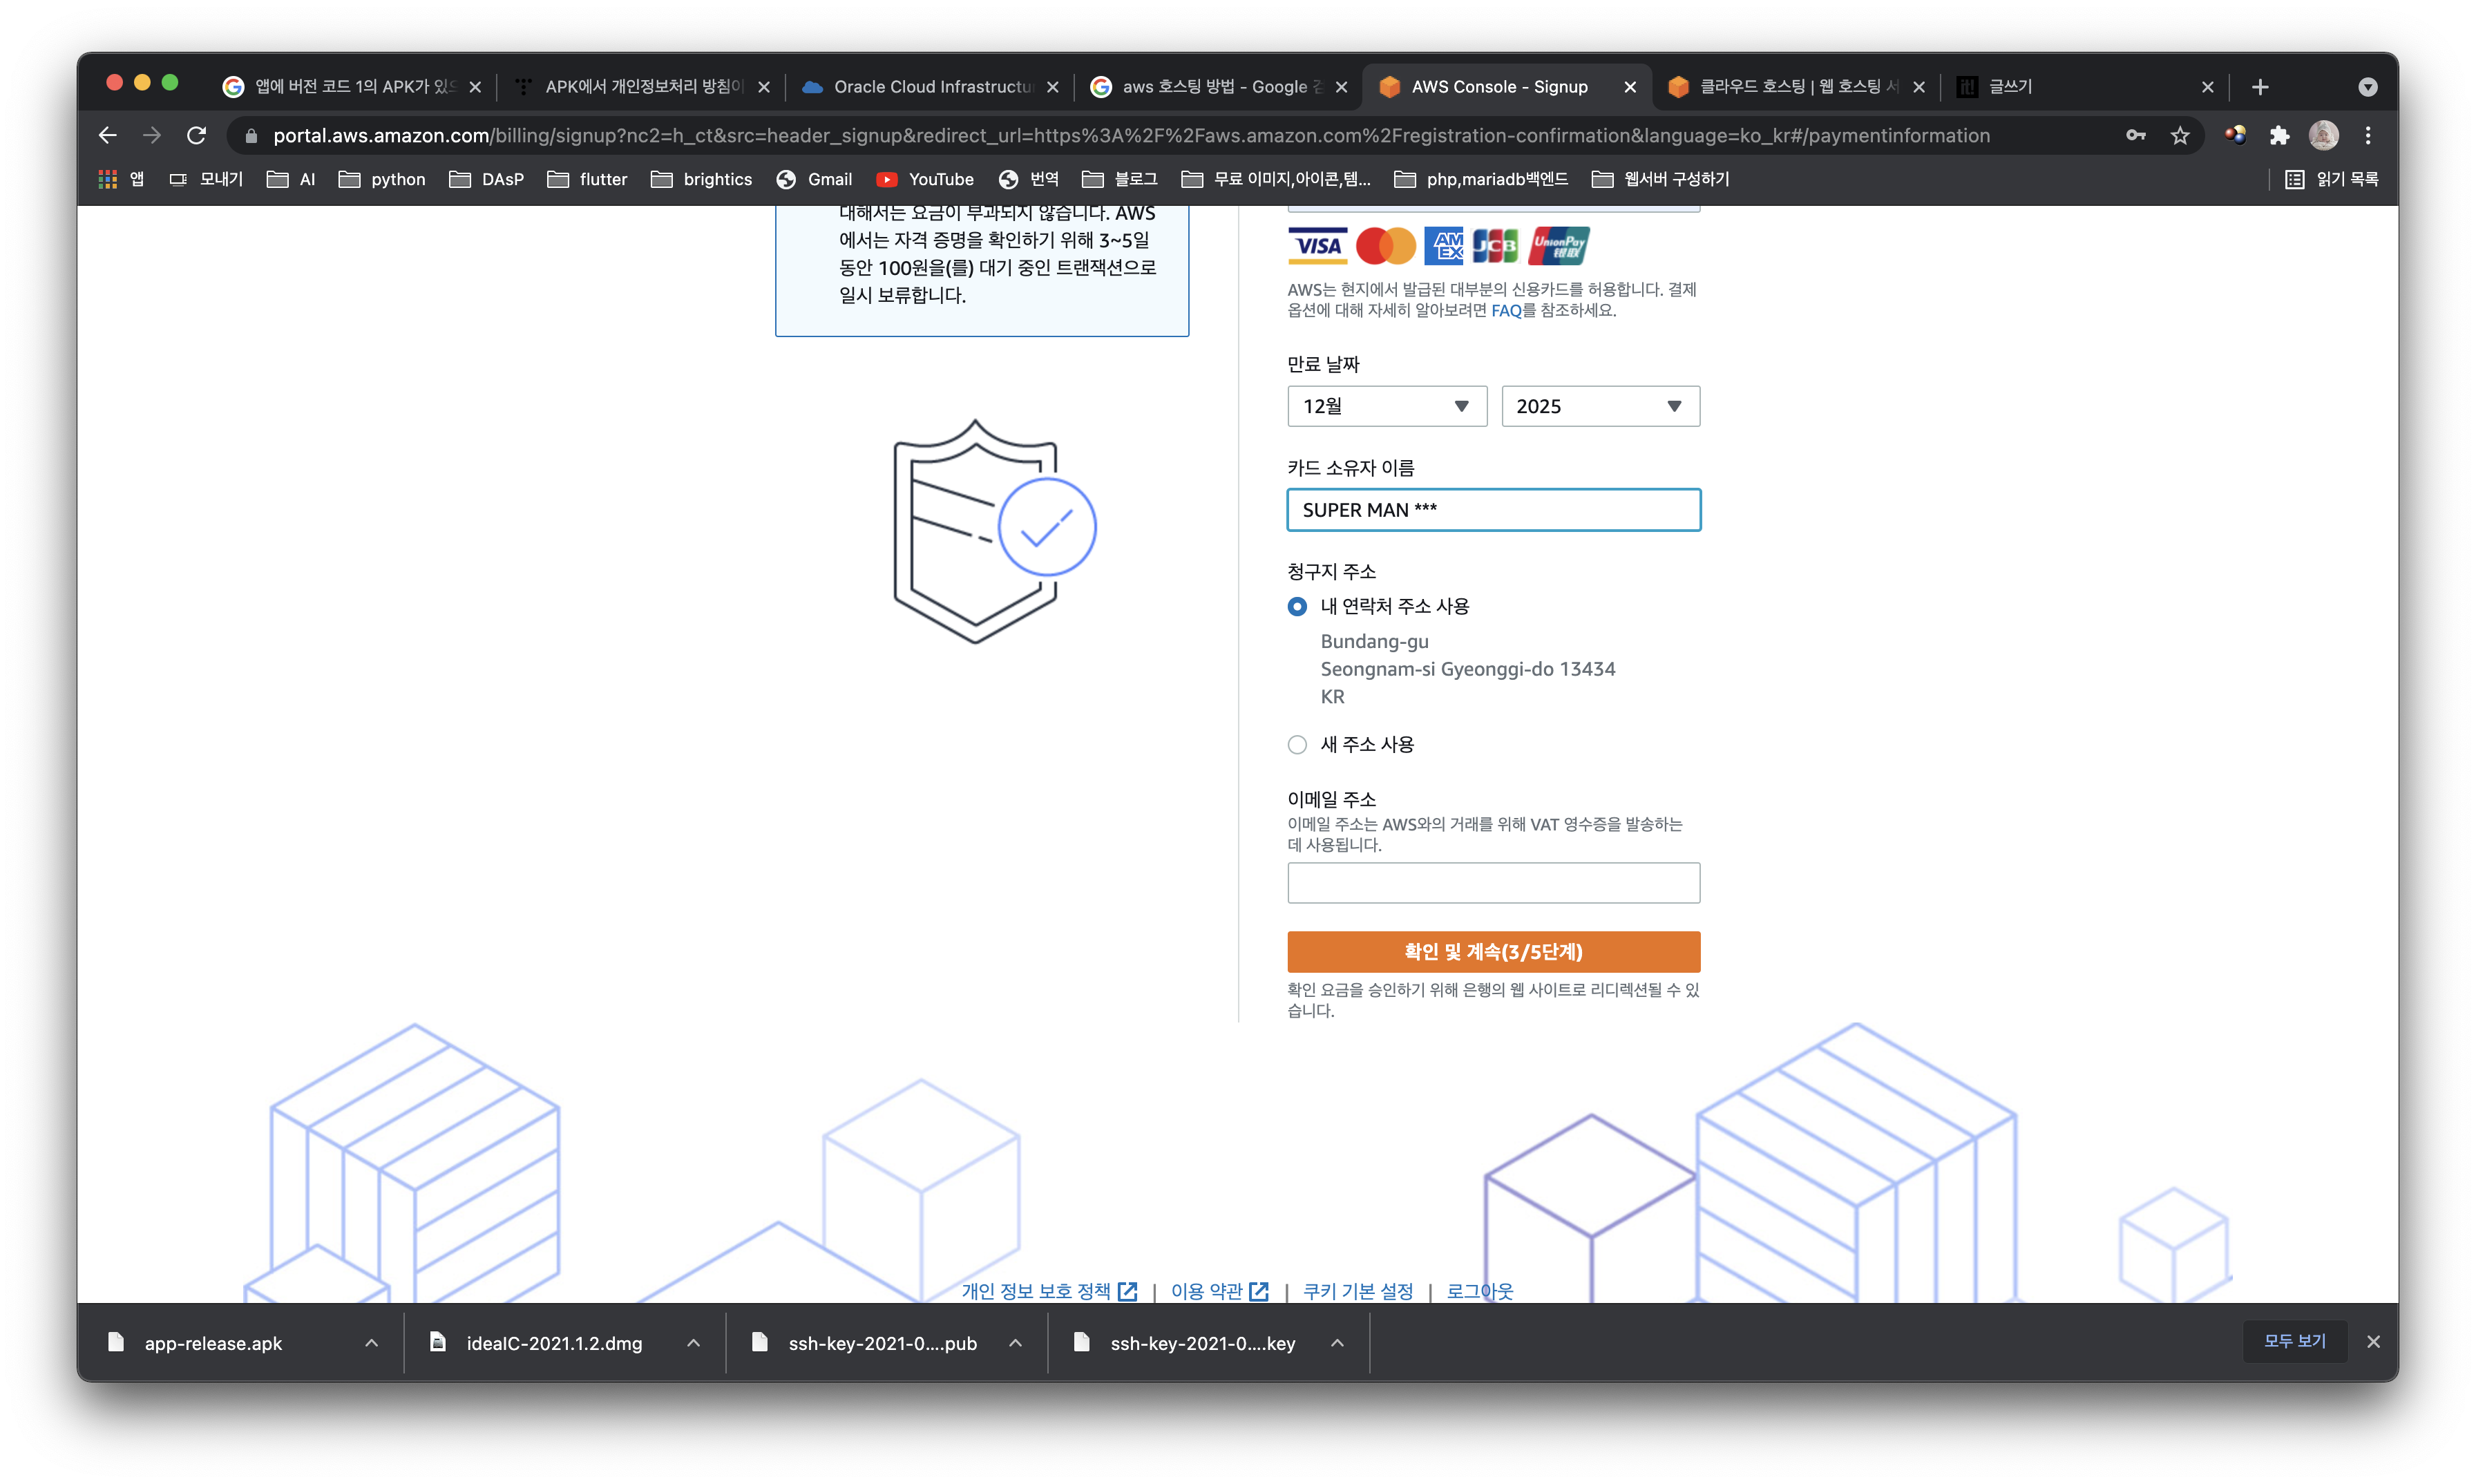Open the FAQ link under the card logos
This screenshot has height=1484, width=2476.
[x=1505, y=311]
